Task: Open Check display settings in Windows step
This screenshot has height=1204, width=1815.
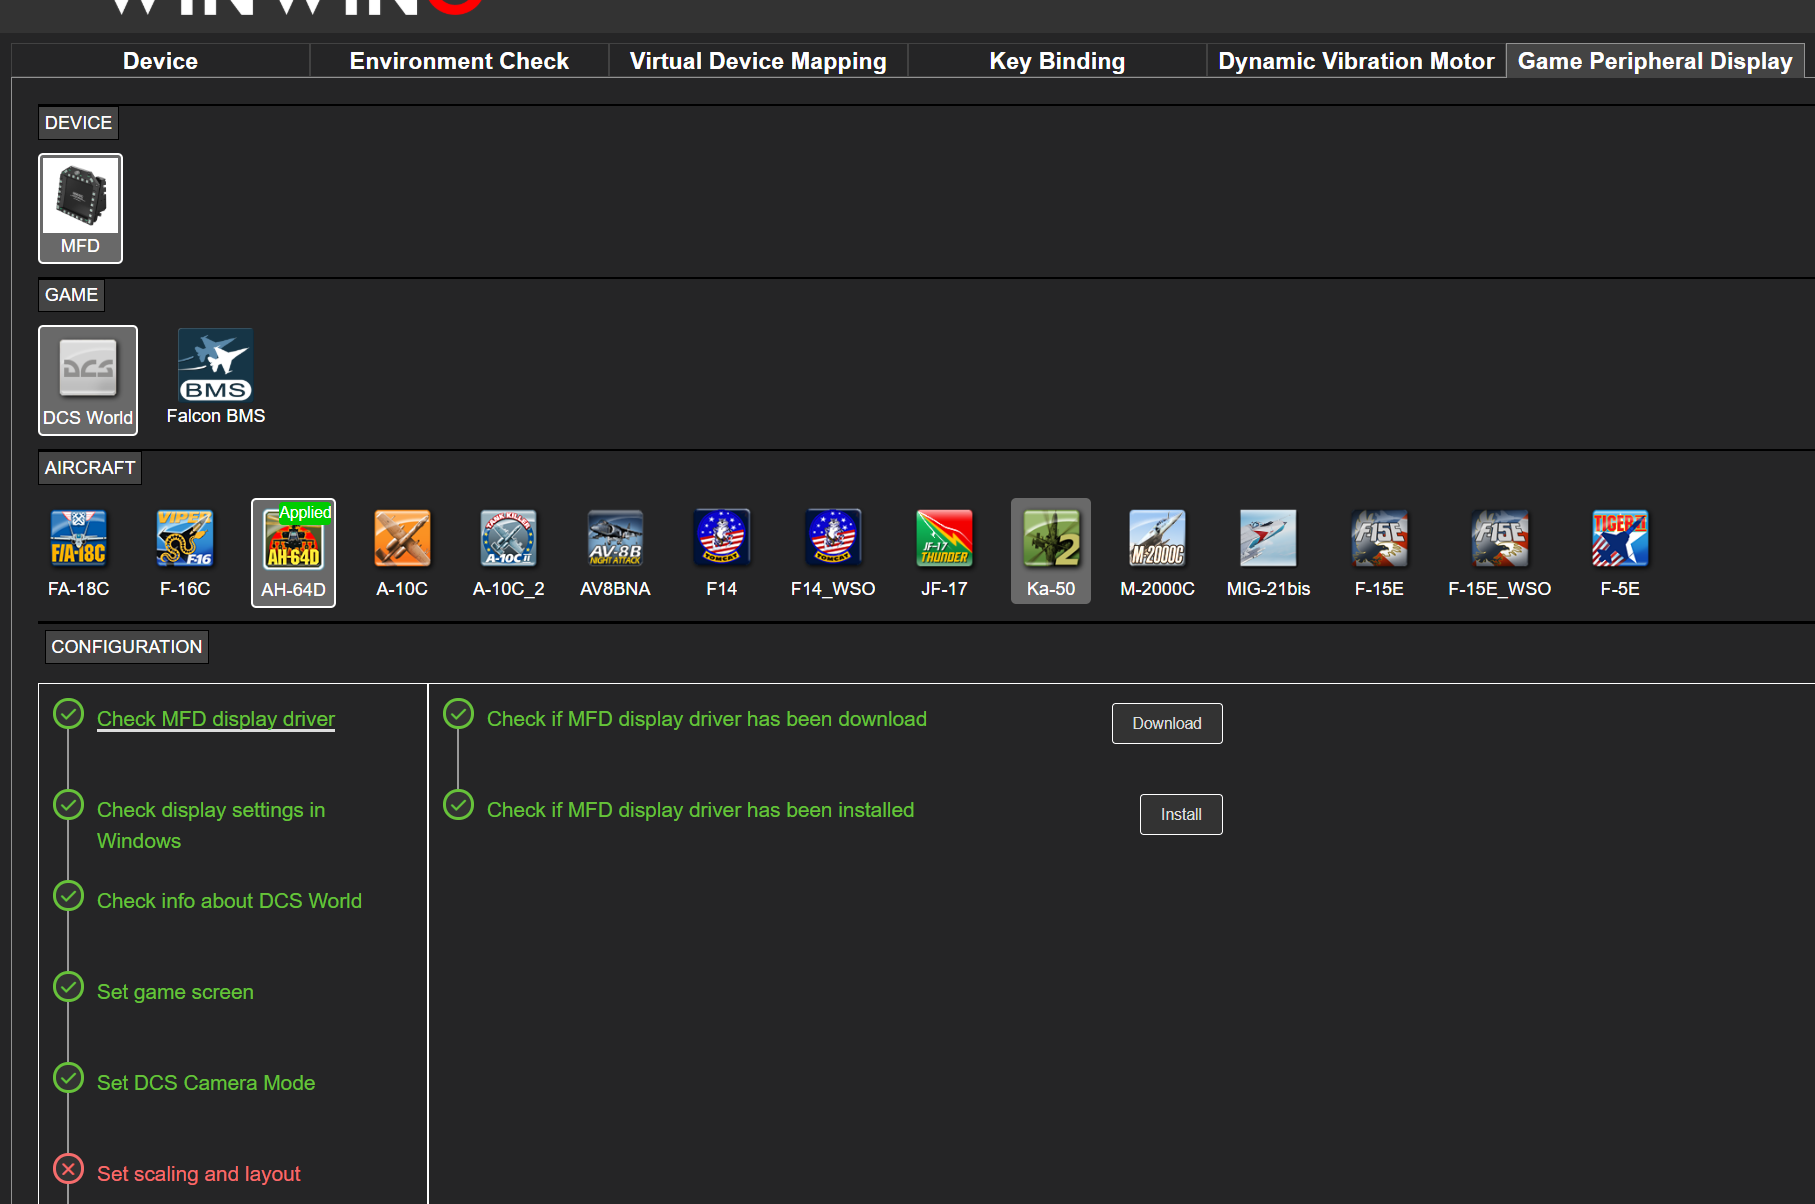Action: point(211,825)
